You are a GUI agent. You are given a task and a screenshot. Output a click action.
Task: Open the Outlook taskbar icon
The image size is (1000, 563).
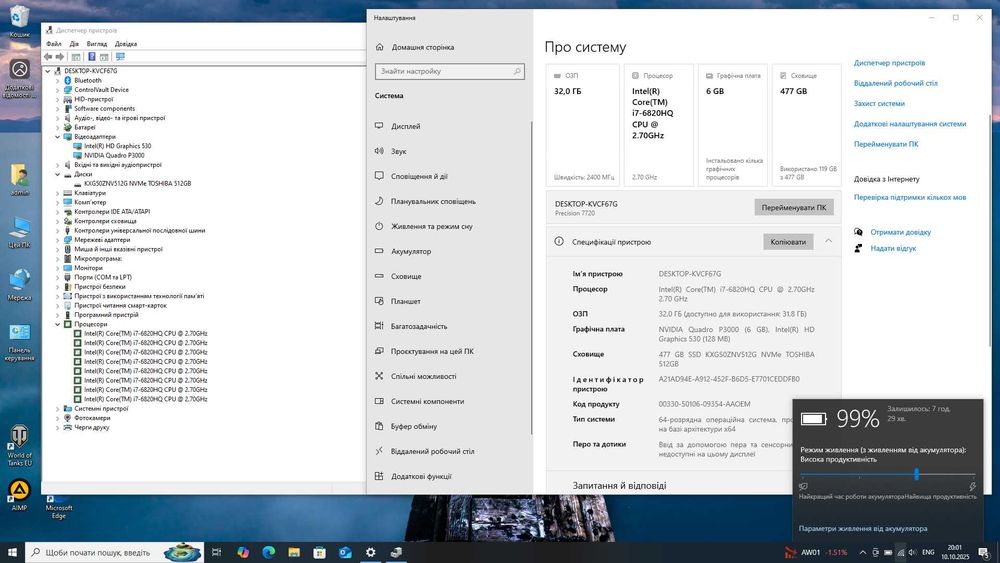345,552
